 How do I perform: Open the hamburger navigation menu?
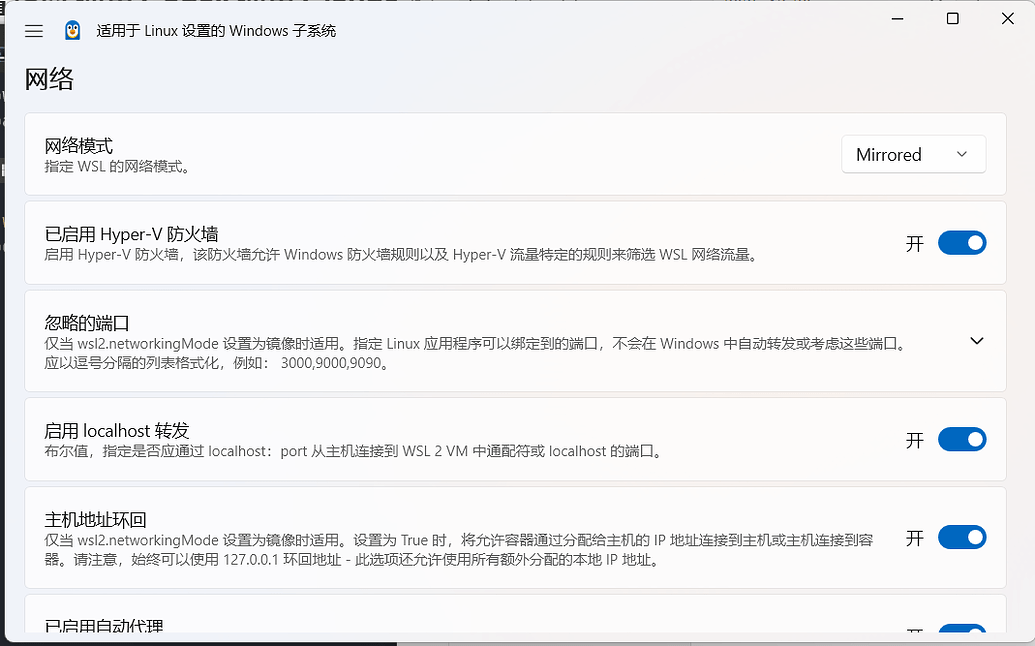tap(34, 31)
